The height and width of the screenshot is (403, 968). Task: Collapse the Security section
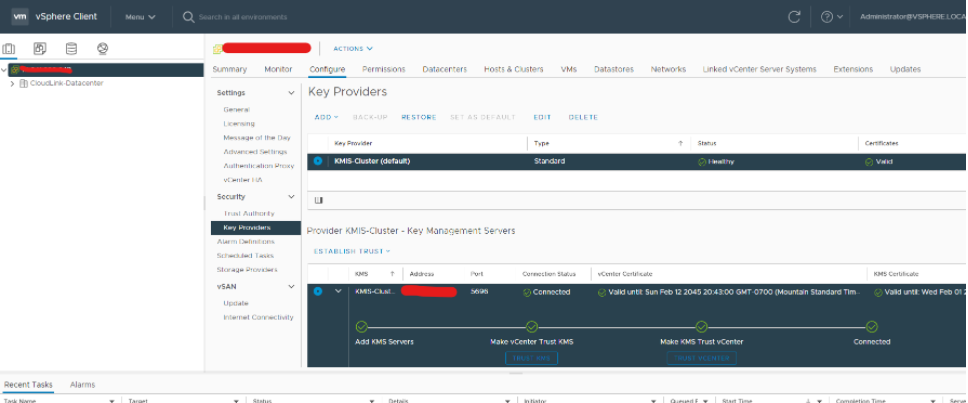(x=291, y=197)
